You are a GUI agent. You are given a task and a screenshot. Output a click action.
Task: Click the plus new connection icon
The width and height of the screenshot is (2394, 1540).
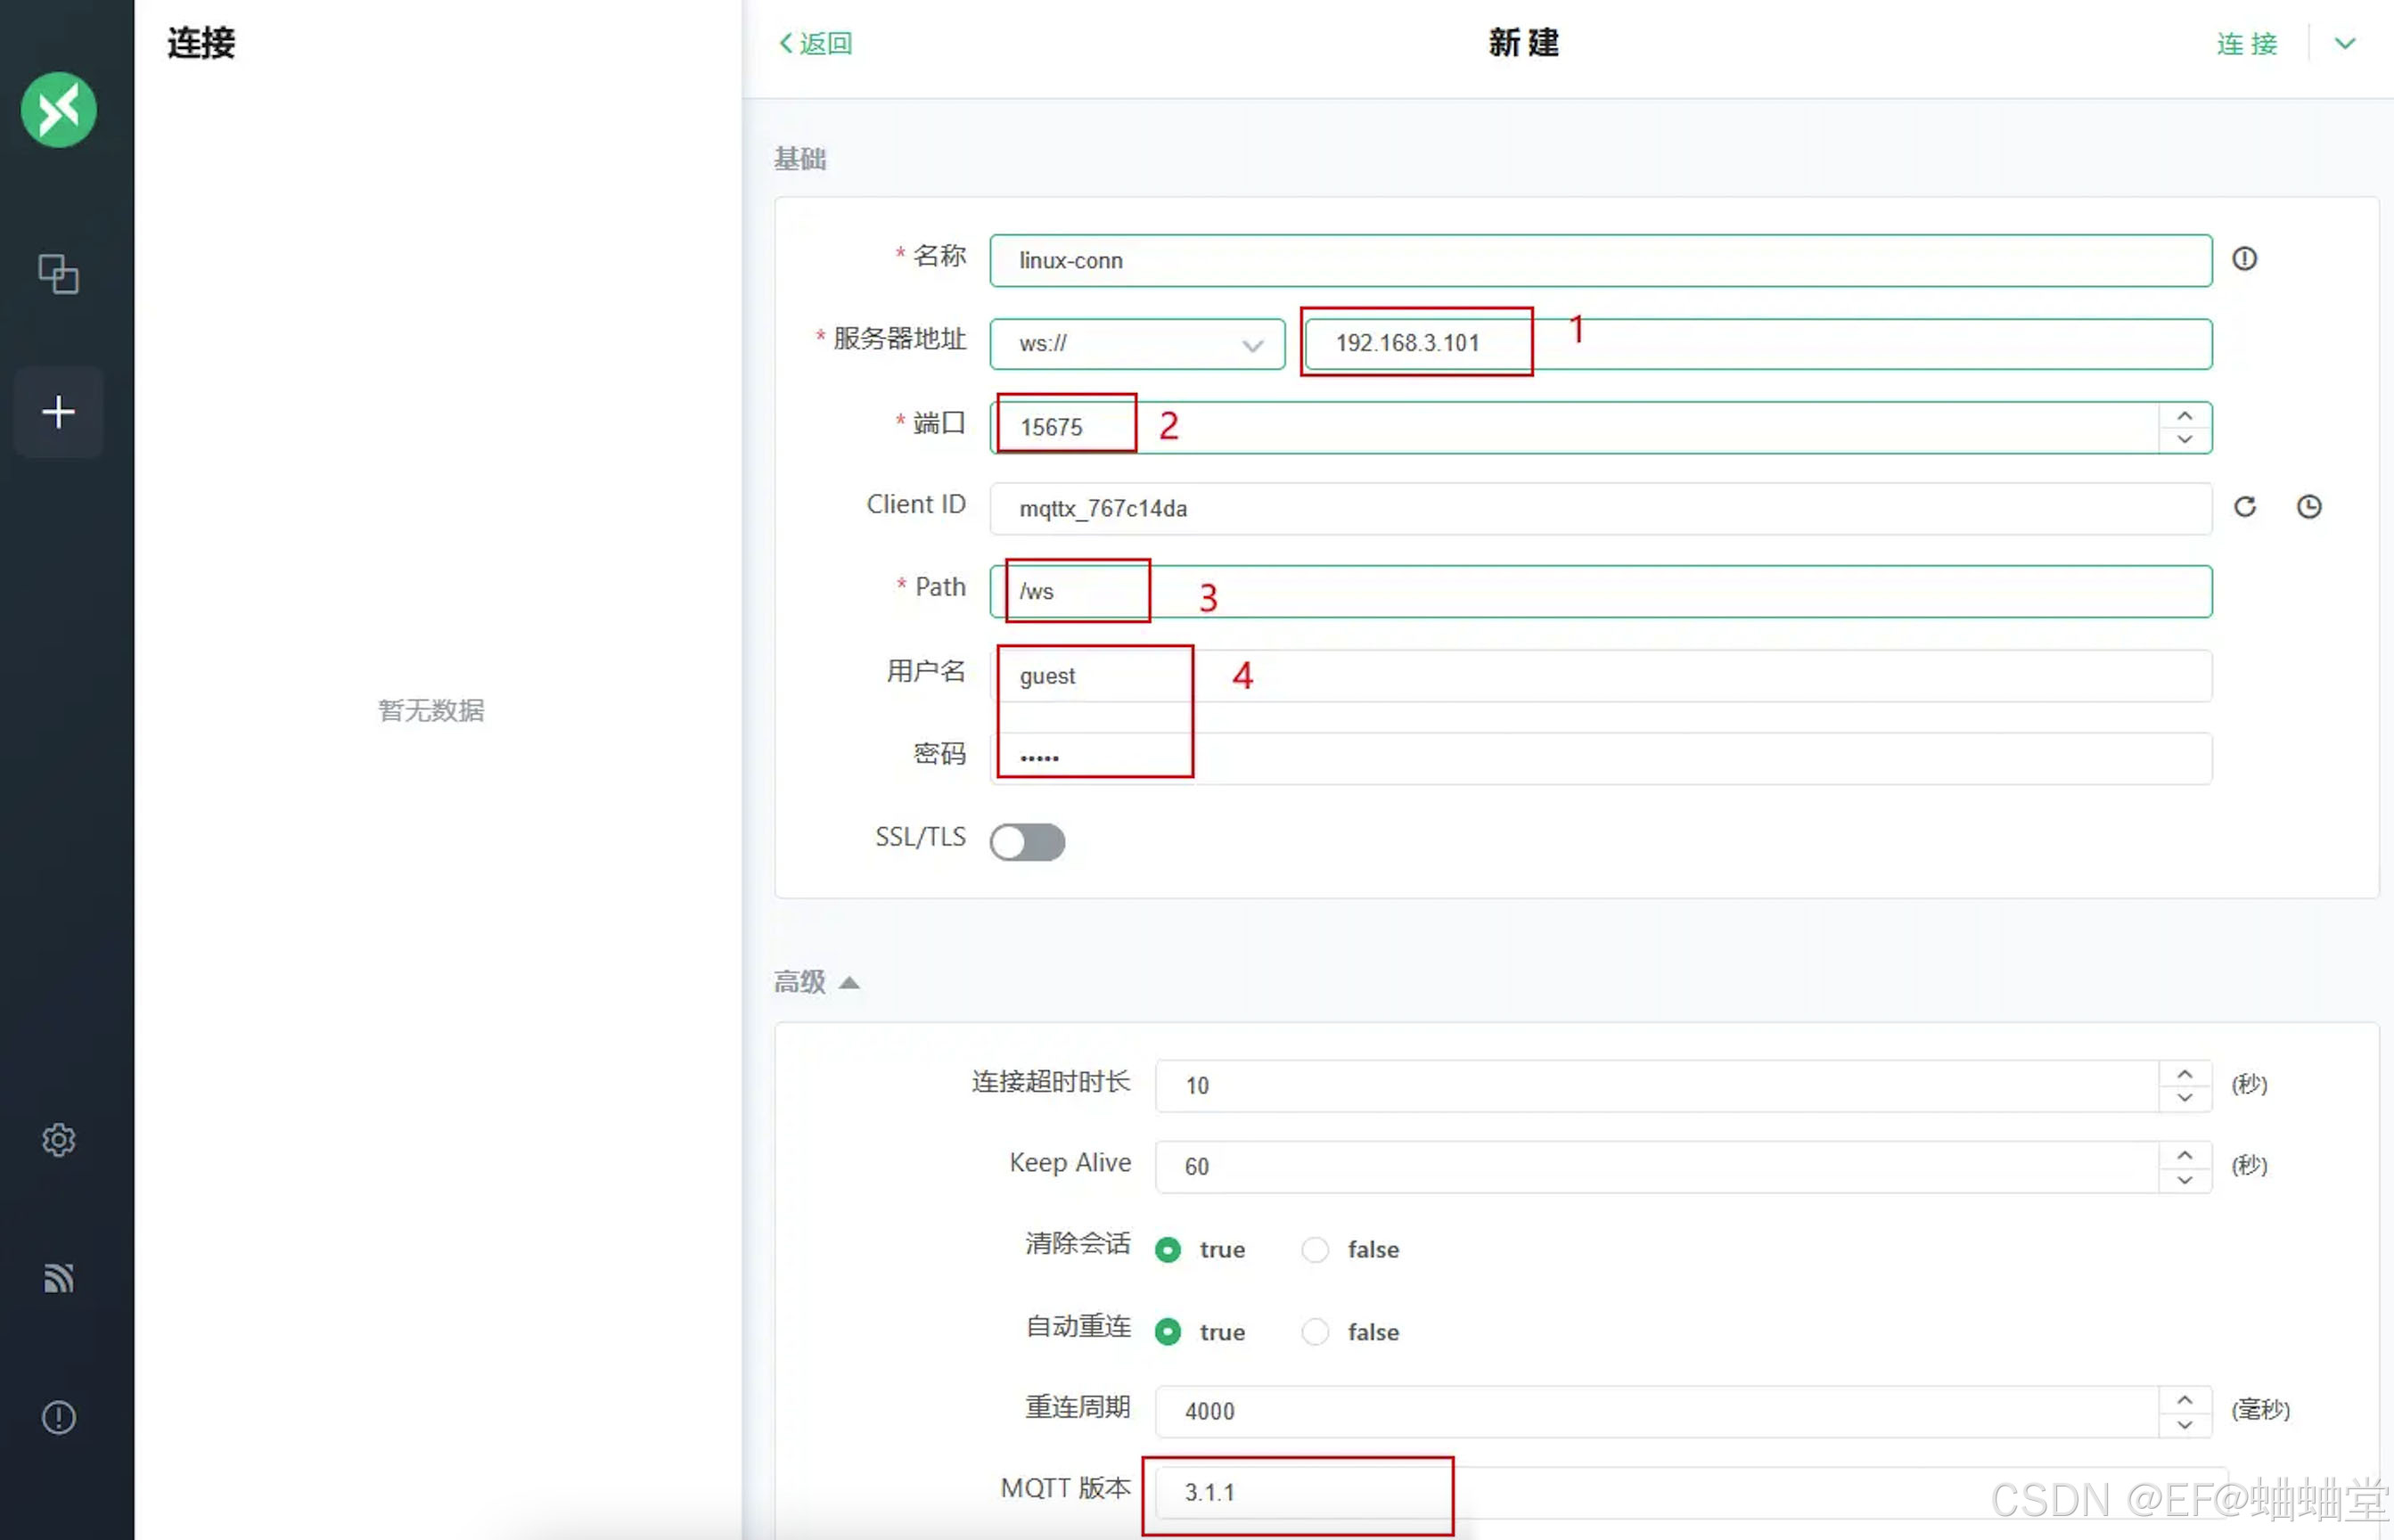(58, 412)
